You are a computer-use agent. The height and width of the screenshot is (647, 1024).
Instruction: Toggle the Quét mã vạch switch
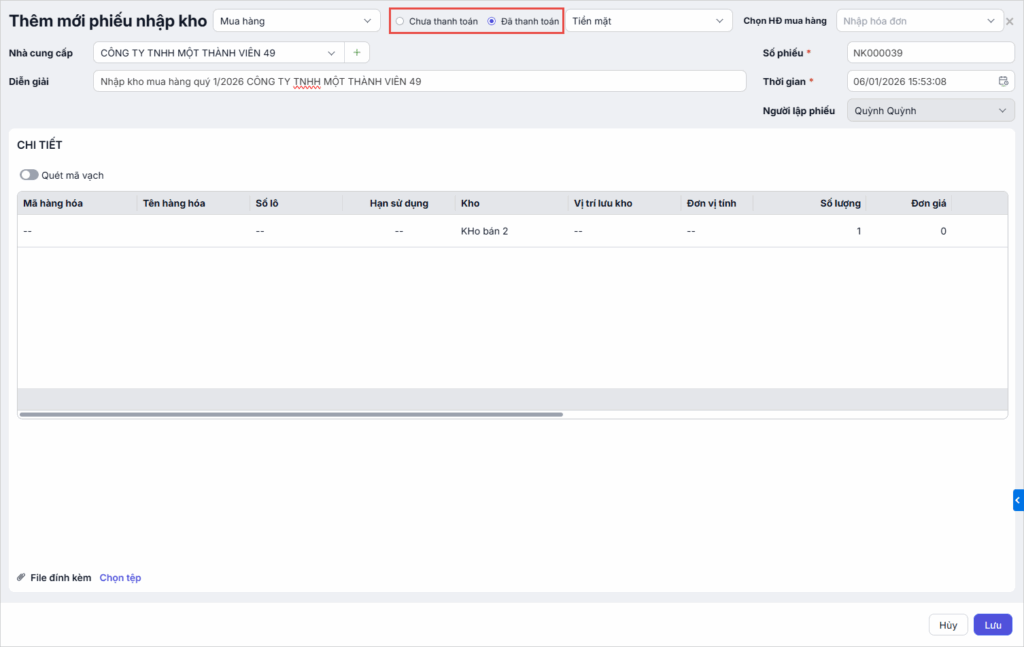pos(29,175)
